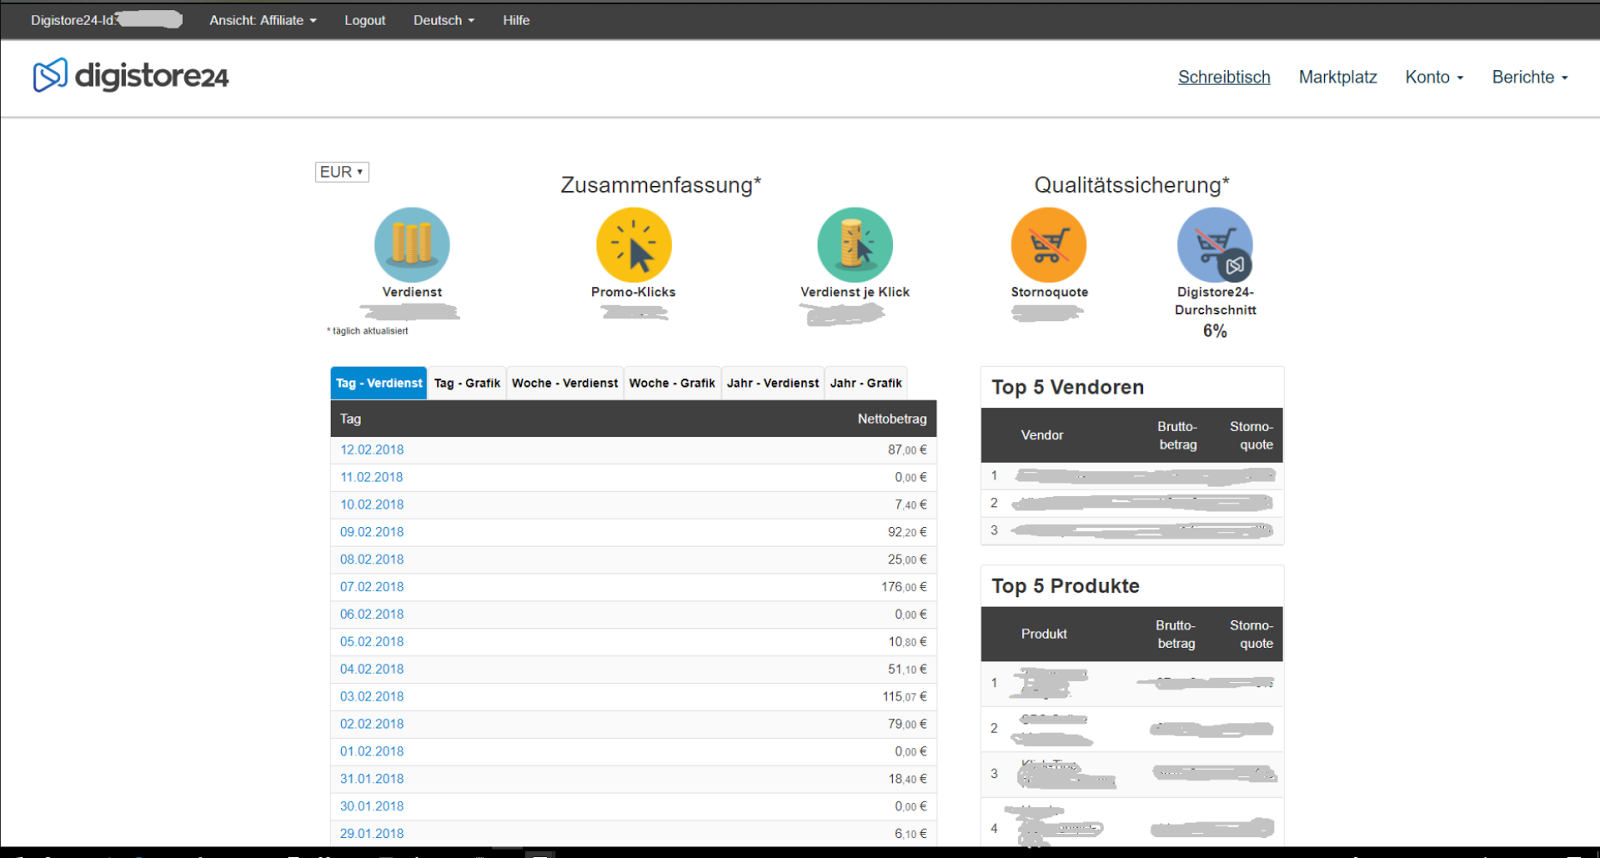1600x858 pixels.
Task: Open the 04.02.2018 date link
Action: pos(372,669)
